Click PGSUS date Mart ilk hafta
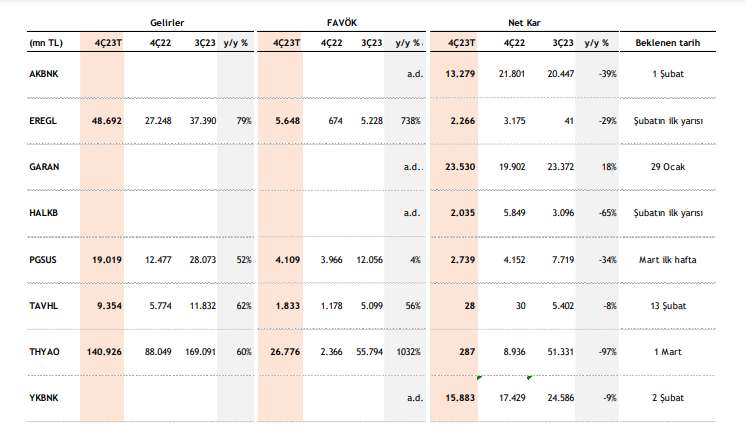This screenshot has height=431, width=745. coord(668,260)
